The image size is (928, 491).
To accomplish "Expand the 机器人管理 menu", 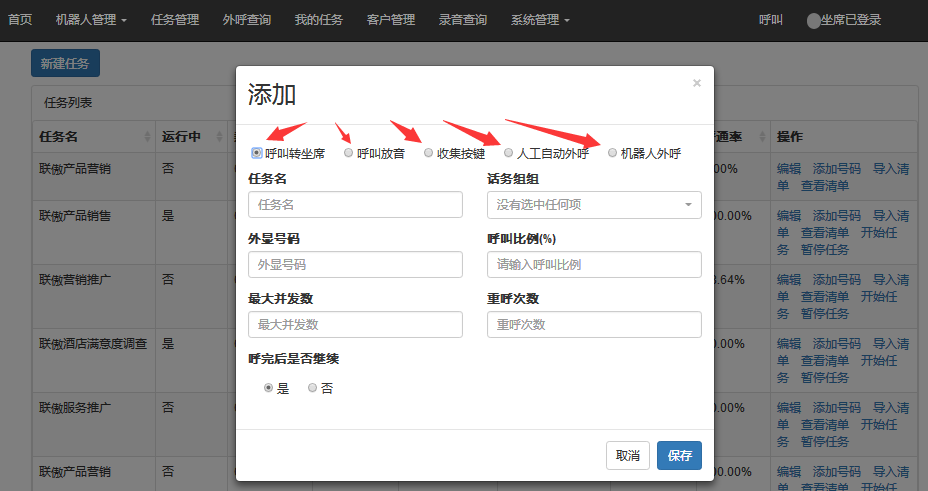I will (91, 20).
